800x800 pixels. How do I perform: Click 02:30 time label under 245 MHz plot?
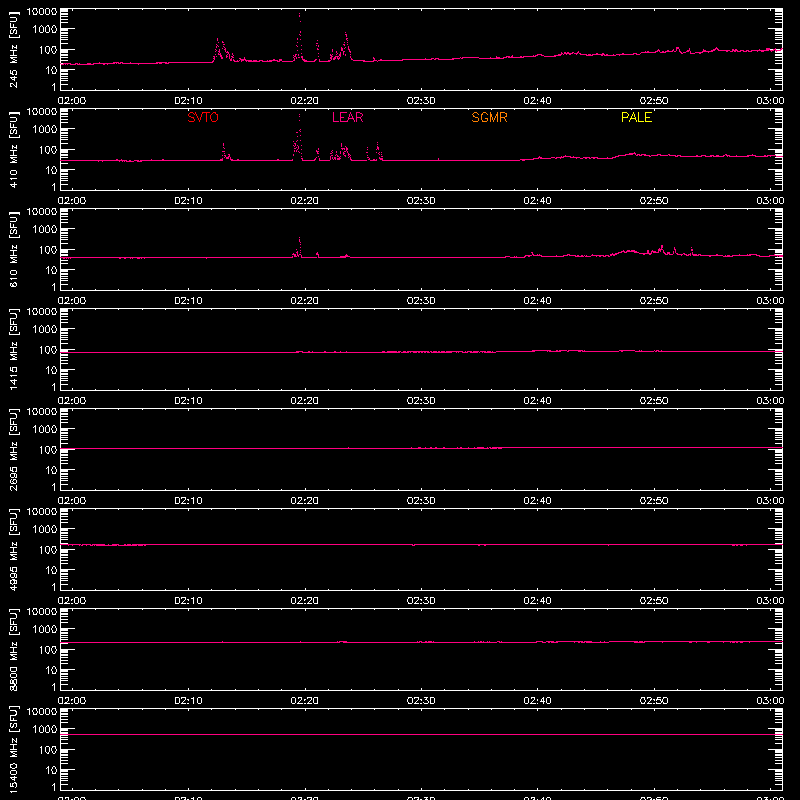click(421, 101)
